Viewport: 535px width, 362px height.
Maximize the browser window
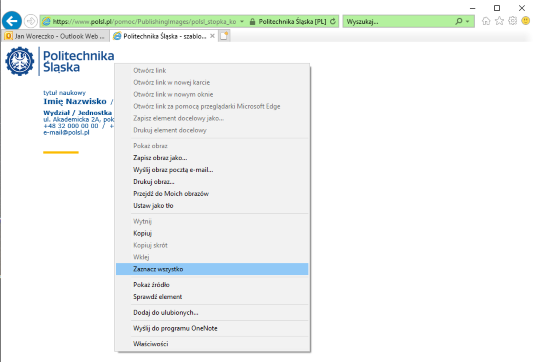click(x=497, y=8)
